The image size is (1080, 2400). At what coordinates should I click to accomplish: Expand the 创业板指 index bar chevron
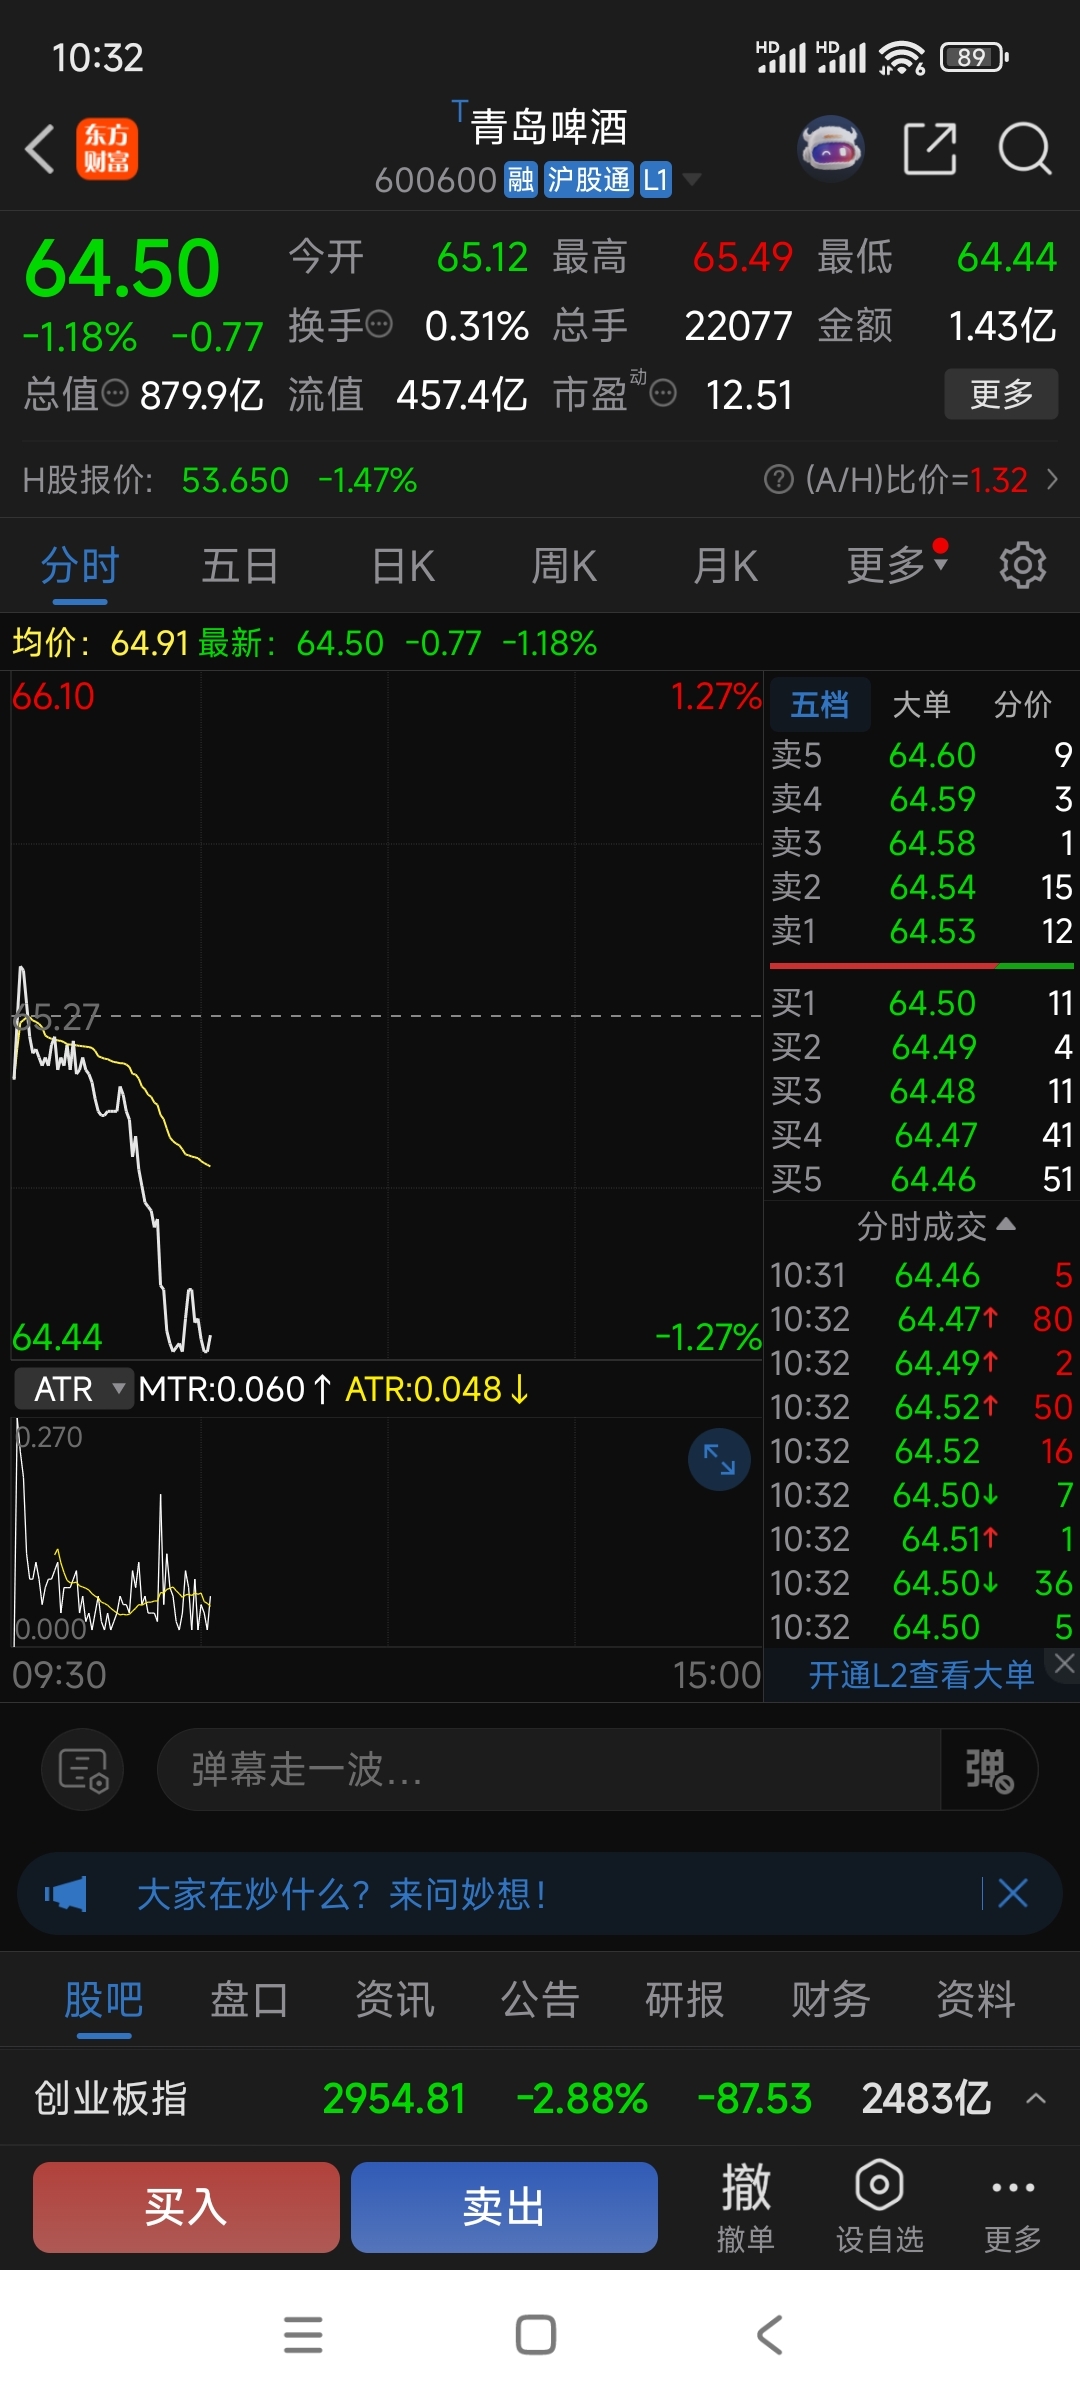(1037, 2099)
